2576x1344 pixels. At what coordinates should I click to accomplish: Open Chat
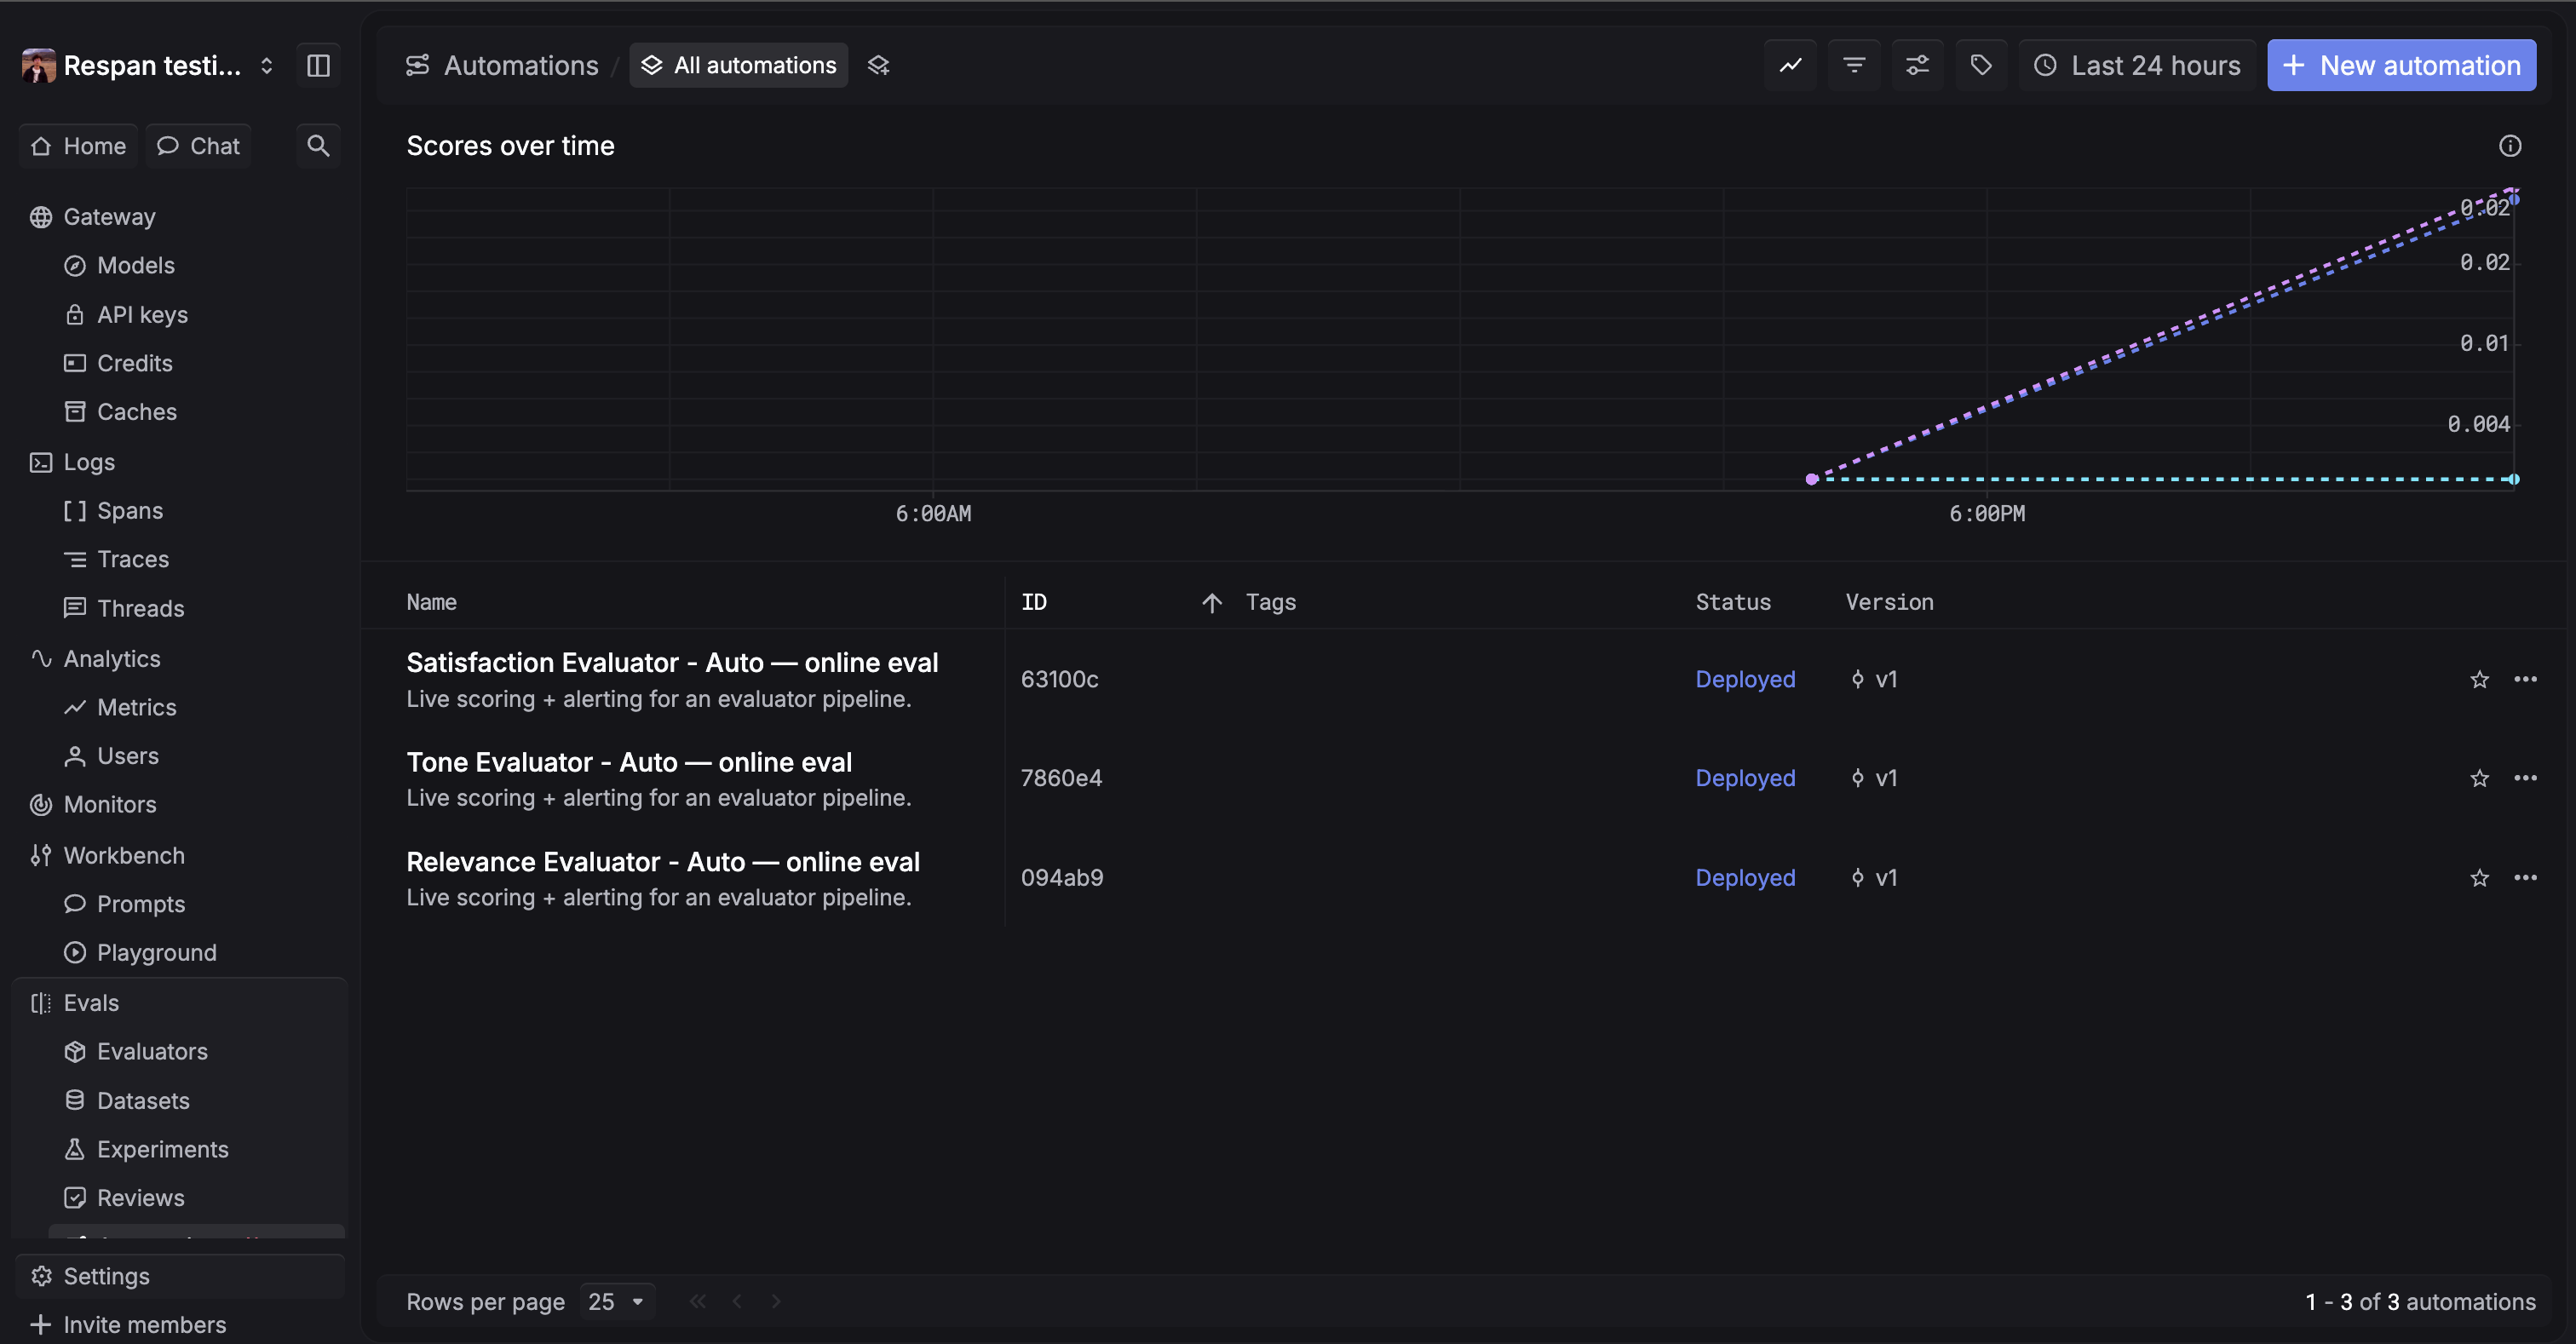tap(198, 146)
